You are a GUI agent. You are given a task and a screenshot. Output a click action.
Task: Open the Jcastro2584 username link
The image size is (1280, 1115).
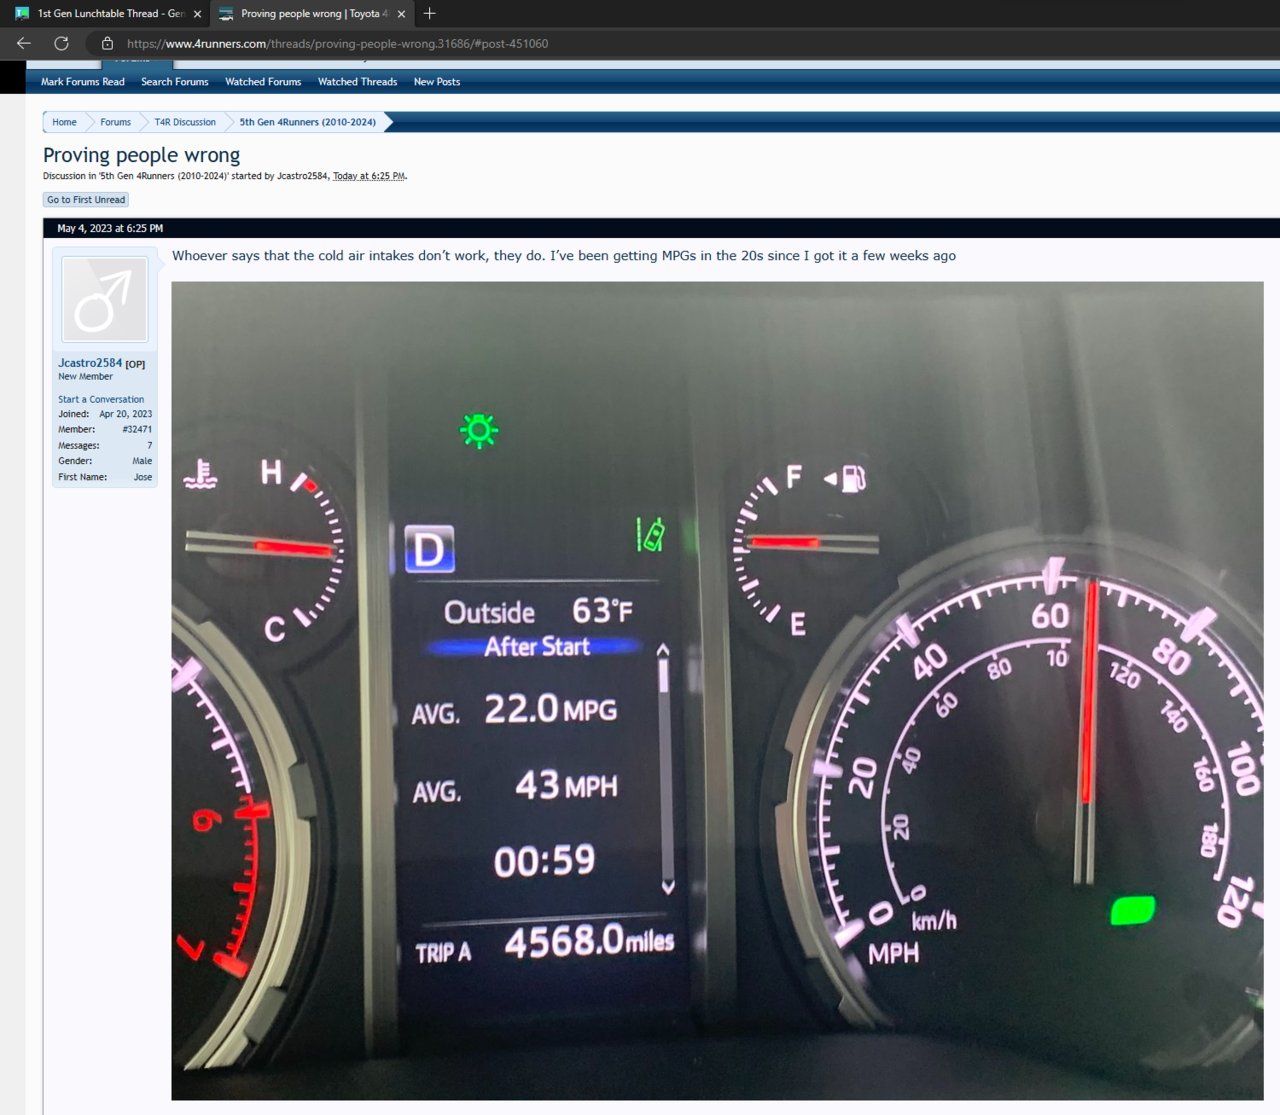pos(90,363)
